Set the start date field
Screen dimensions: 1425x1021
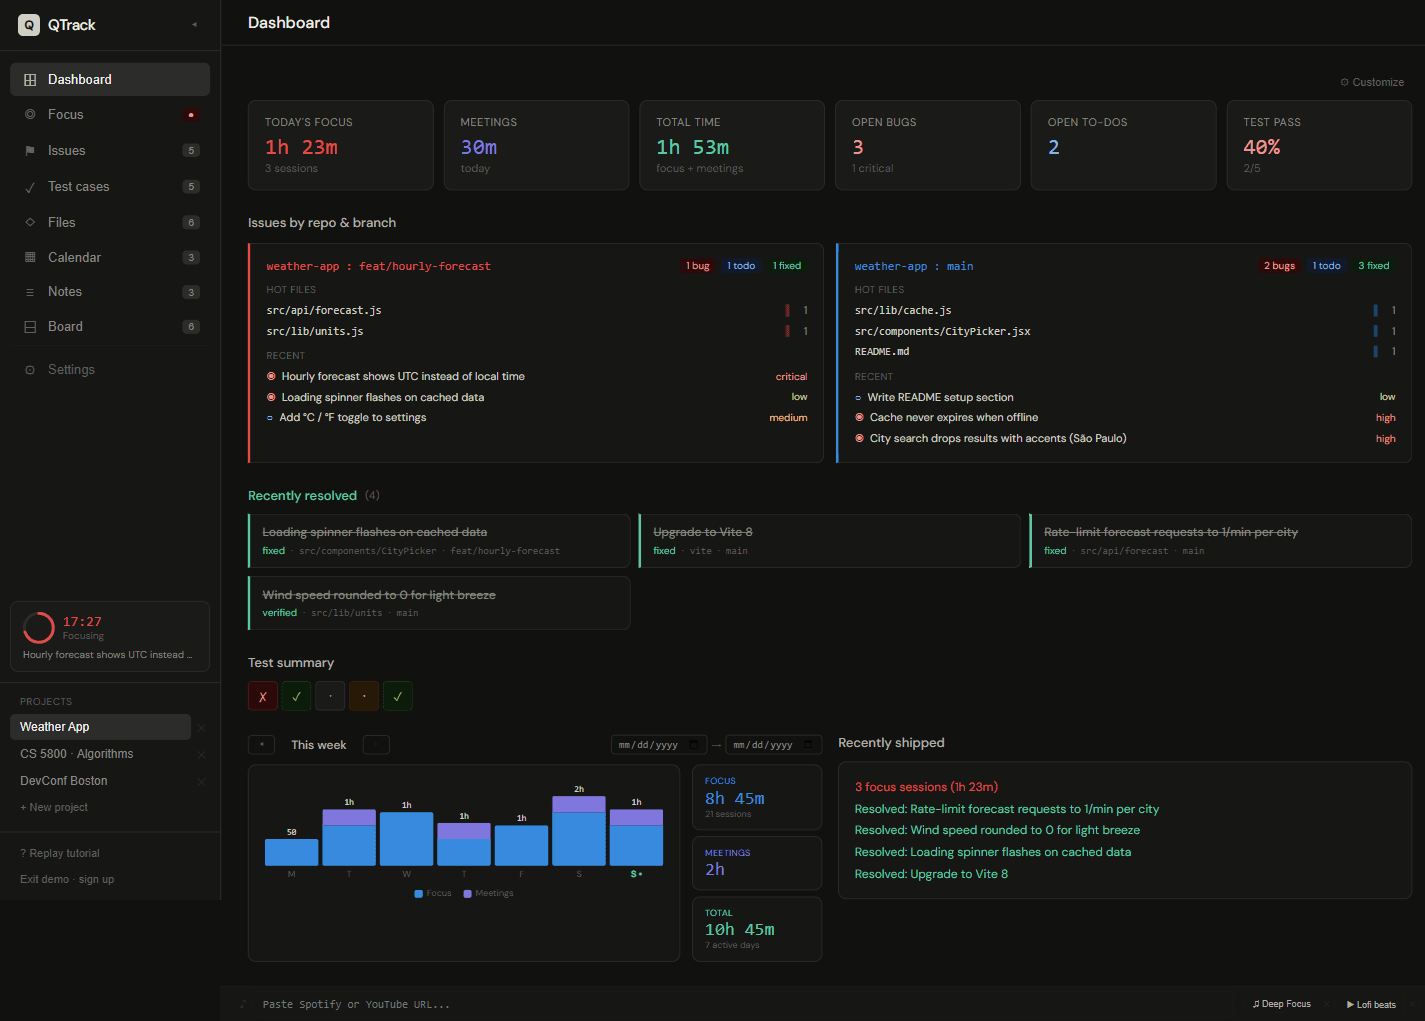point(659,745)
